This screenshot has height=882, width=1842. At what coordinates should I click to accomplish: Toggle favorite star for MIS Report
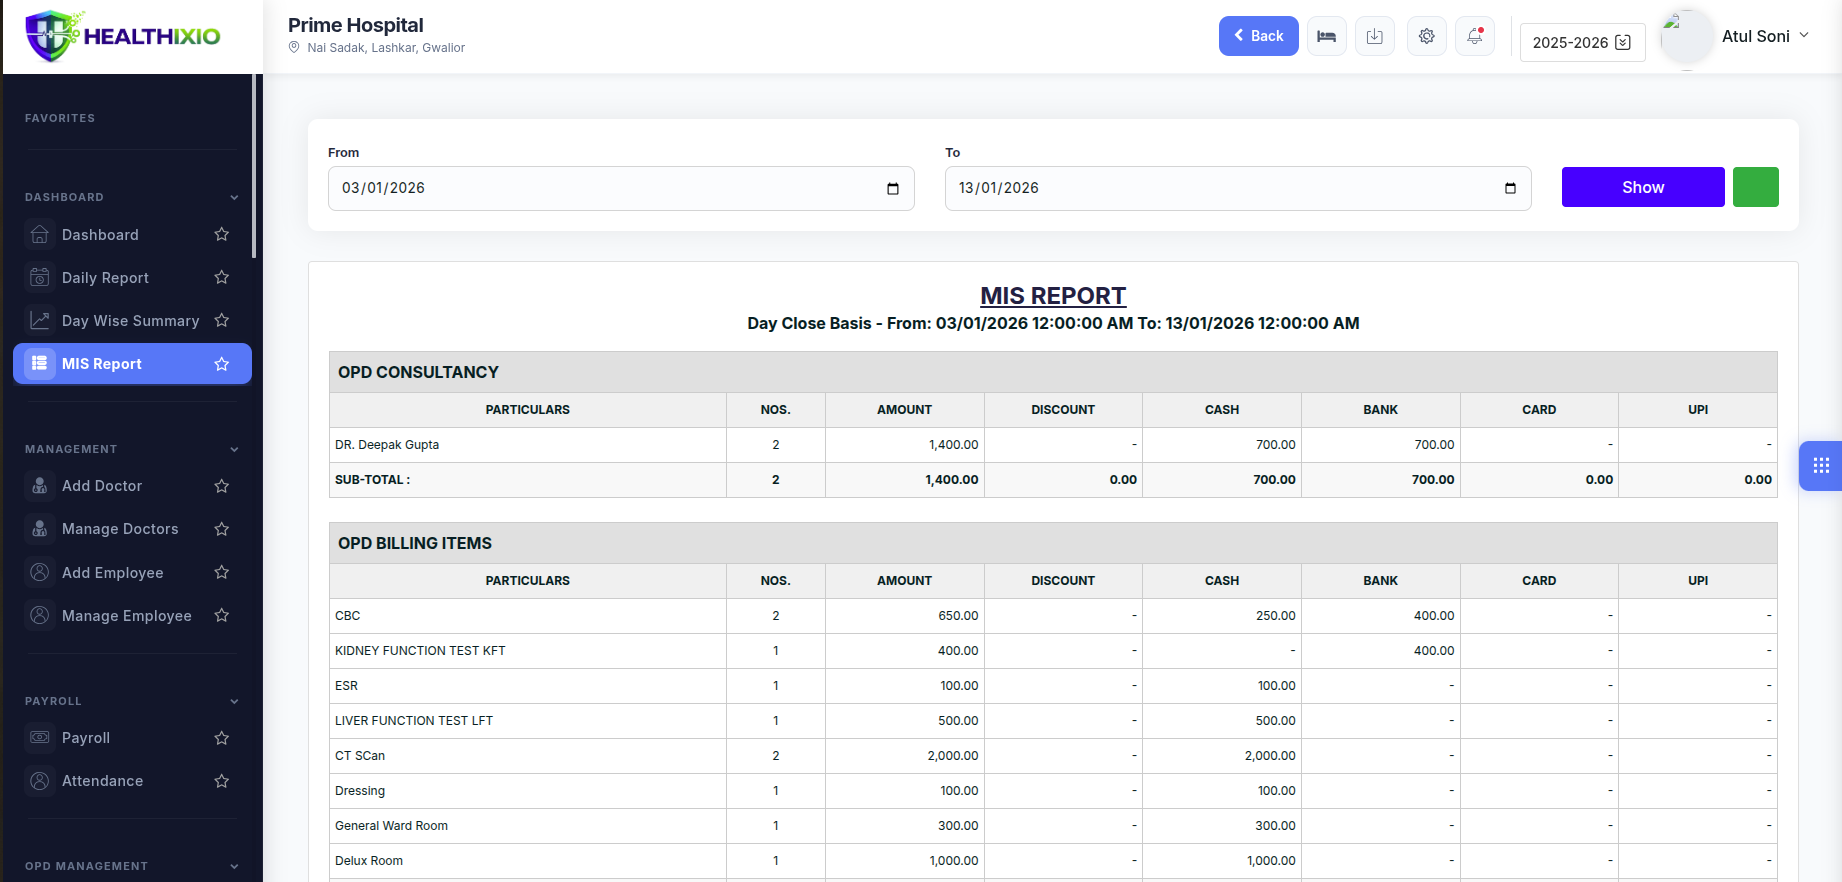pyautogui.click(x=222, y=364)
